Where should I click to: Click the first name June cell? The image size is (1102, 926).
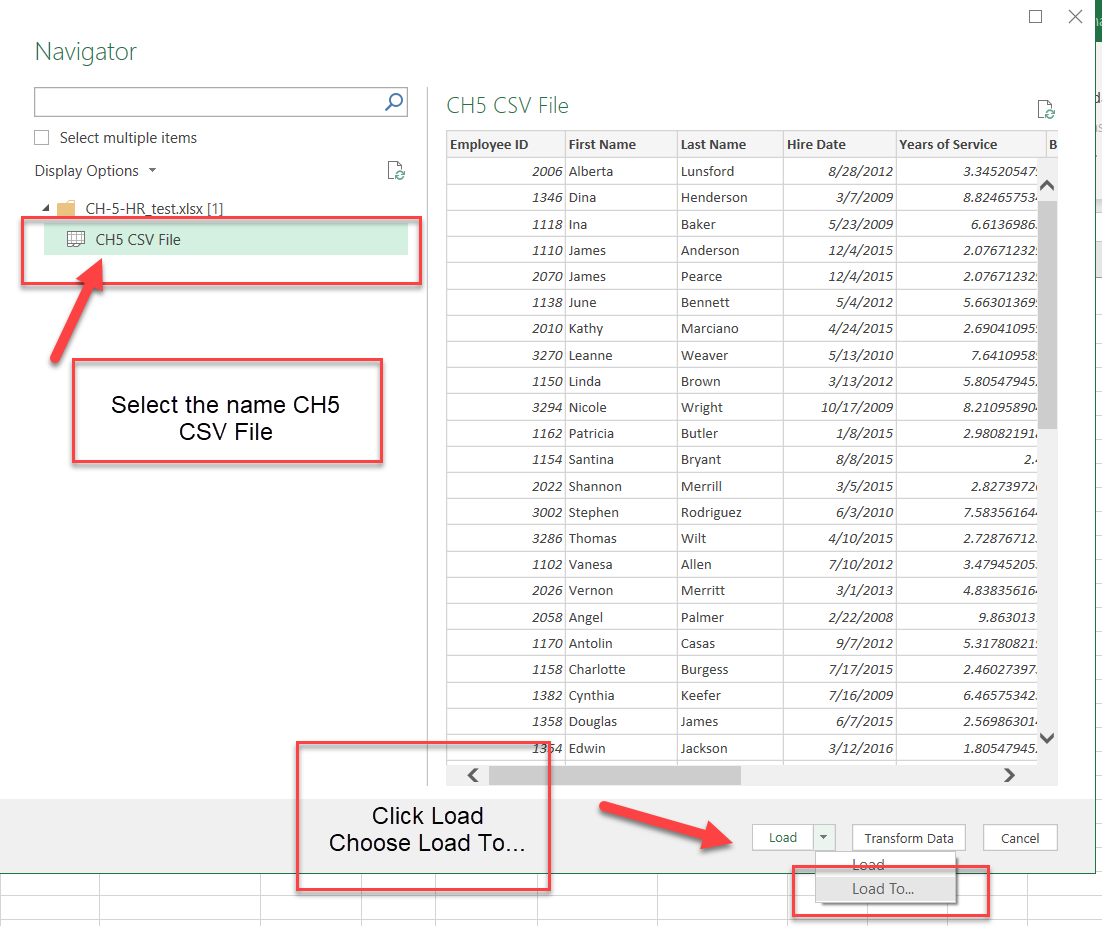click(x=621, y=302)
